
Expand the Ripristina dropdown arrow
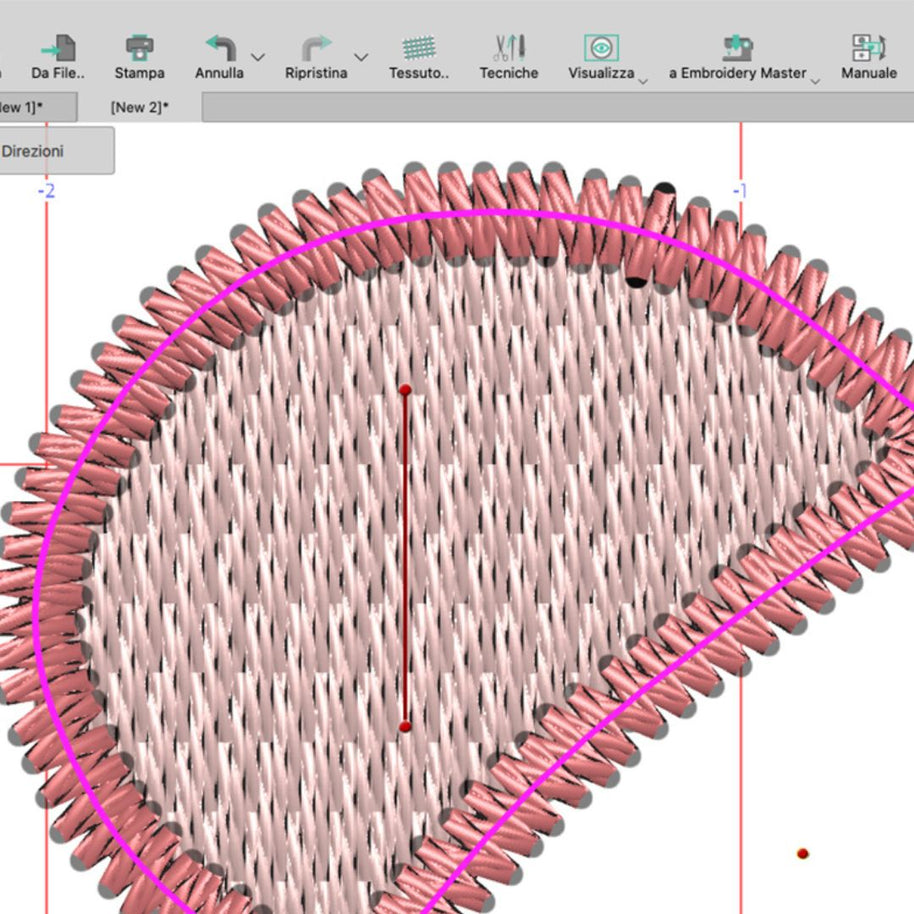361,57
